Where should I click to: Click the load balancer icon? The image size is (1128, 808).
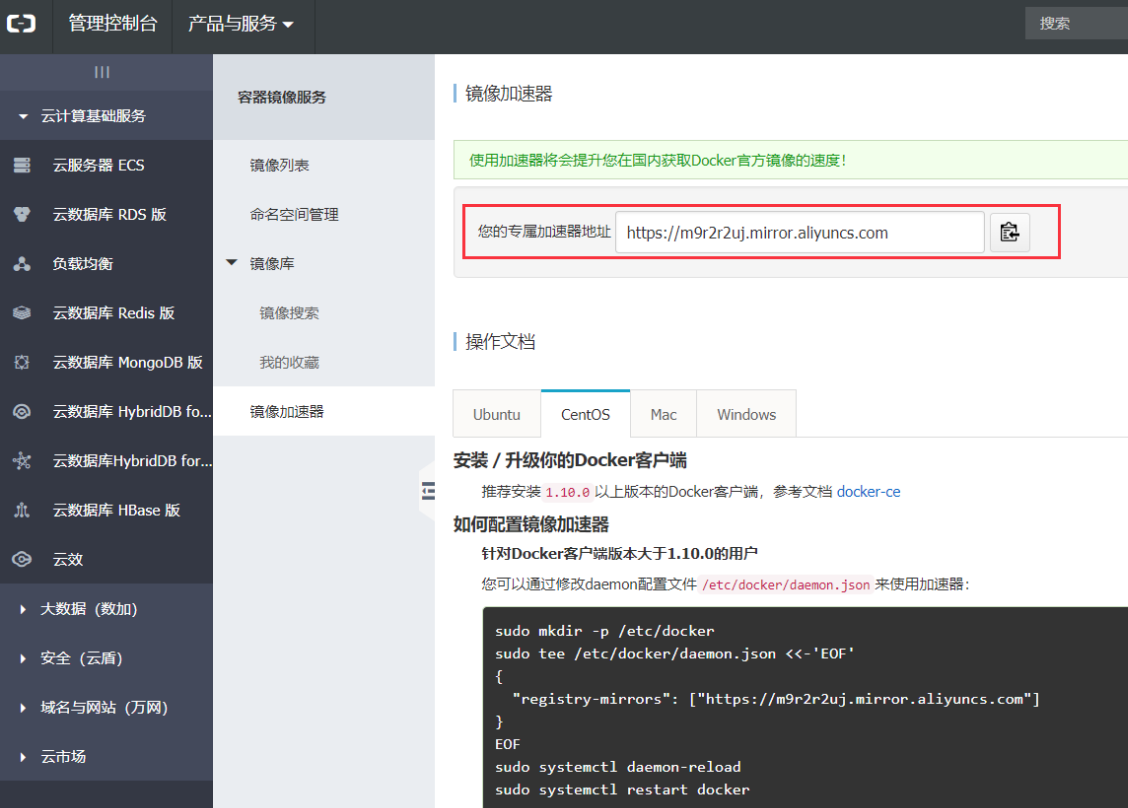coord(22,263)
